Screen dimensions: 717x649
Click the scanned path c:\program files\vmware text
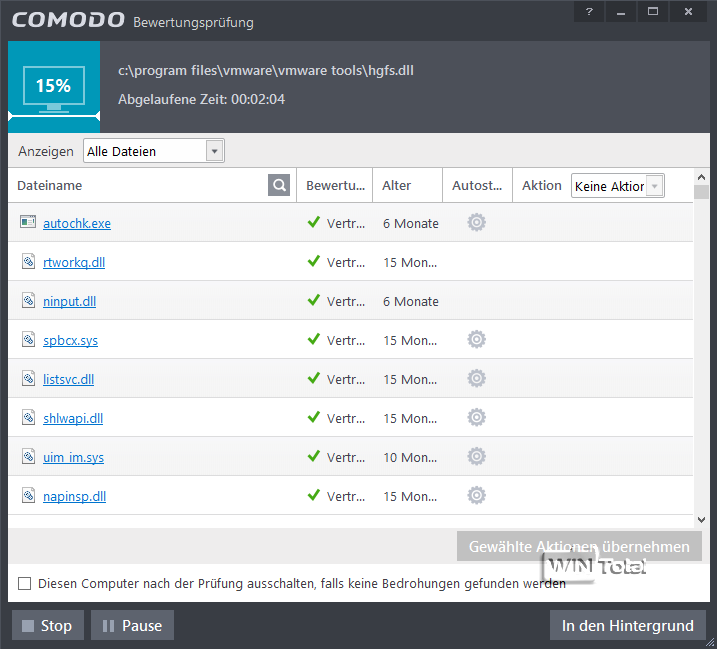click(x=266, y=70)
